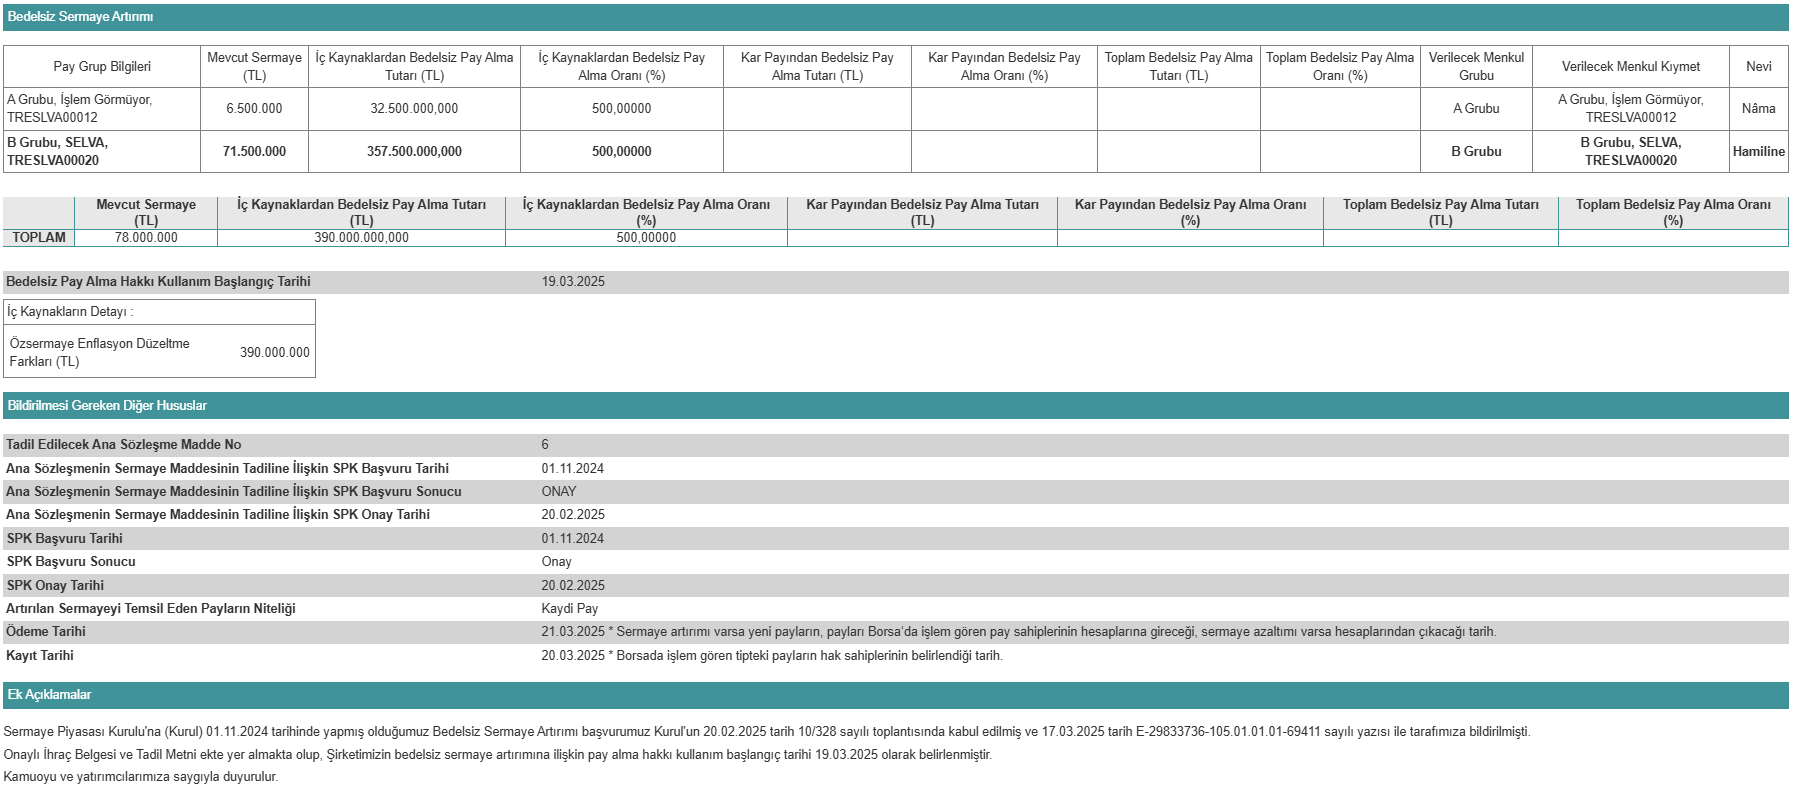Click the 'Verilecek Menkul Grubu' column header

coord(1476,66)
